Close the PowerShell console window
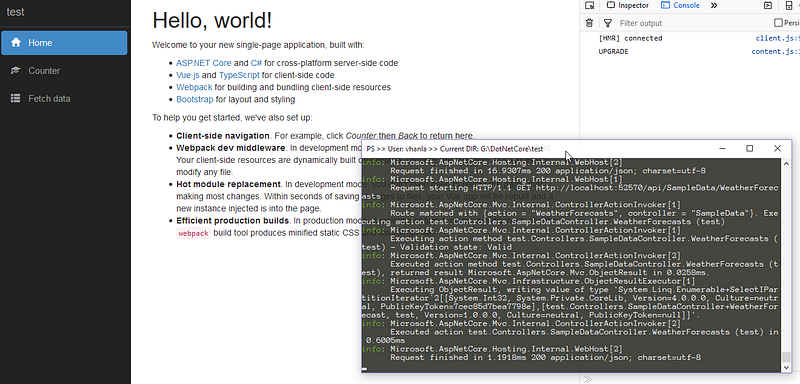 [777, 148]
